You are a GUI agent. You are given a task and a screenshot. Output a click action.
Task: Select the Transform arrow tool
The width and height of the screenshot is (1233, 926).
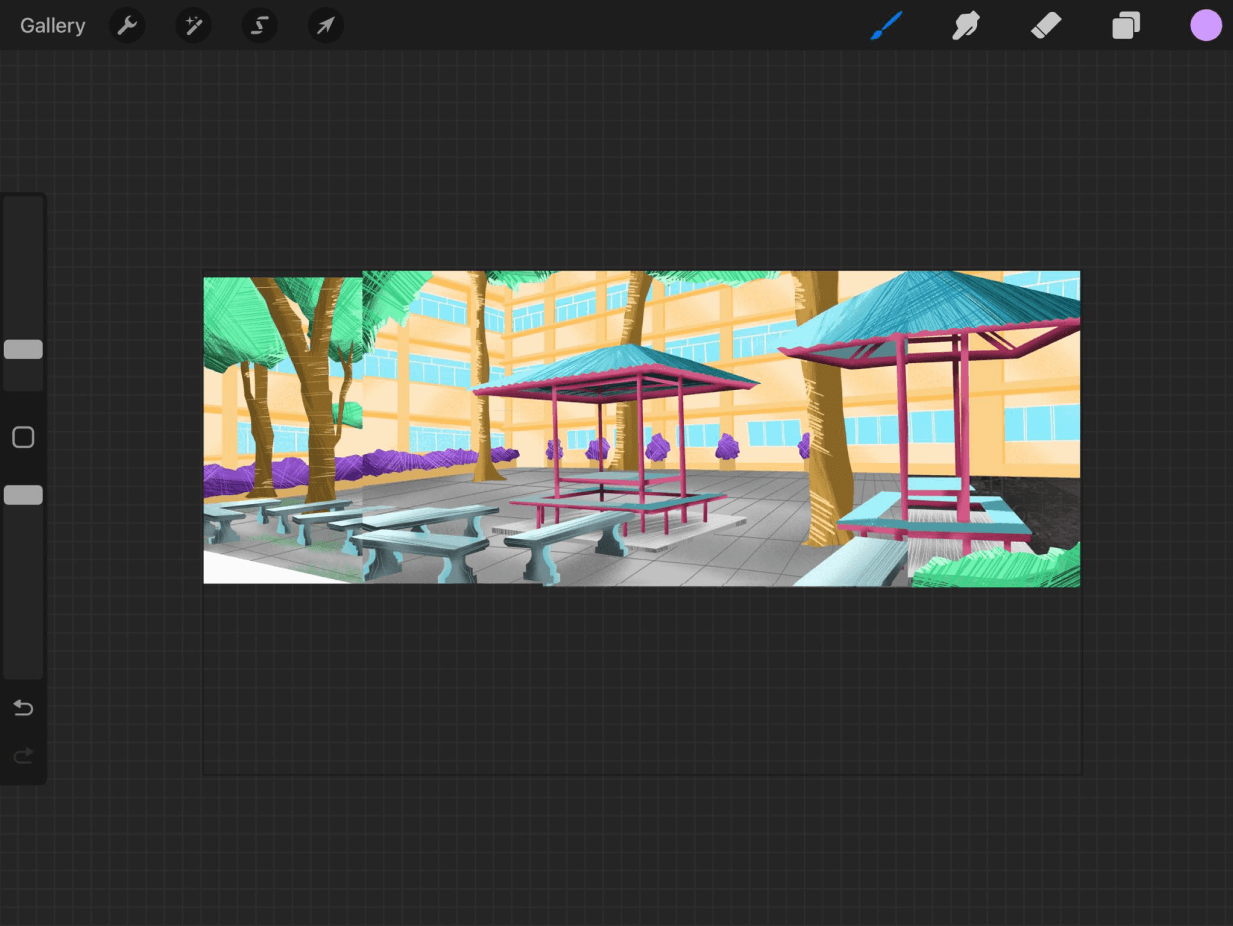[x=325, y=25]
